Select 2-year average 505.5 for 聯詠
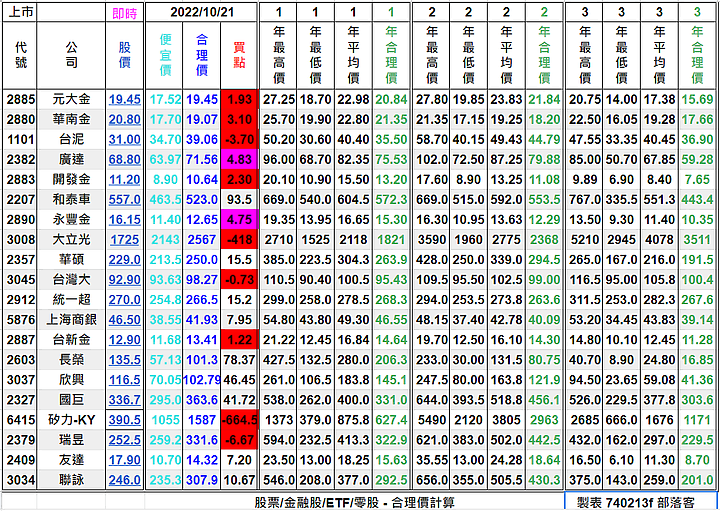This screenshot has height=511, width=720. (x=506, y=480)
